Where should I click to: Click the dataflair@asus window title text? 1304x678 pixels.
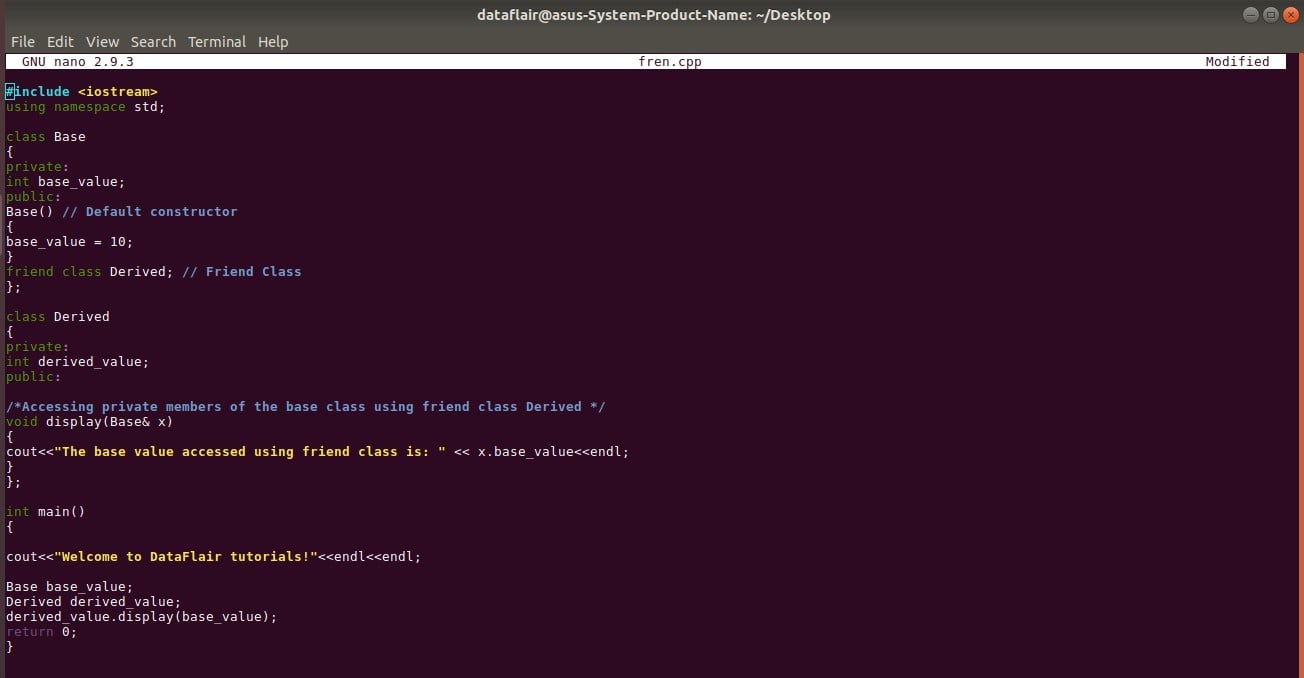653,14
